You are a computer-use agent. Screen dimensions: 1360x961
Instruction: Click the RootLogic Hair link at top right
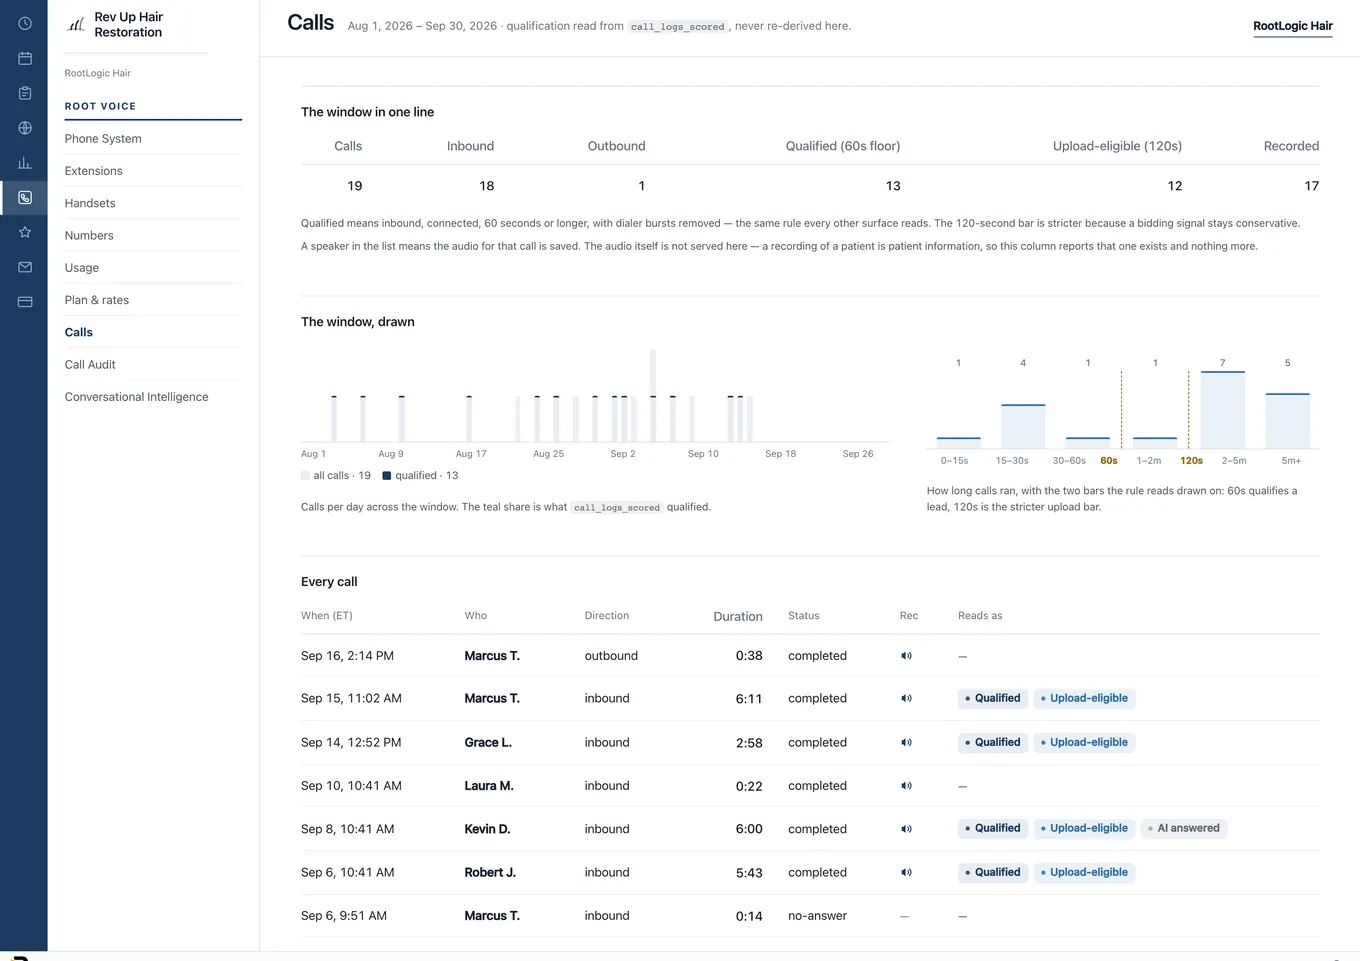(1293, 26)
